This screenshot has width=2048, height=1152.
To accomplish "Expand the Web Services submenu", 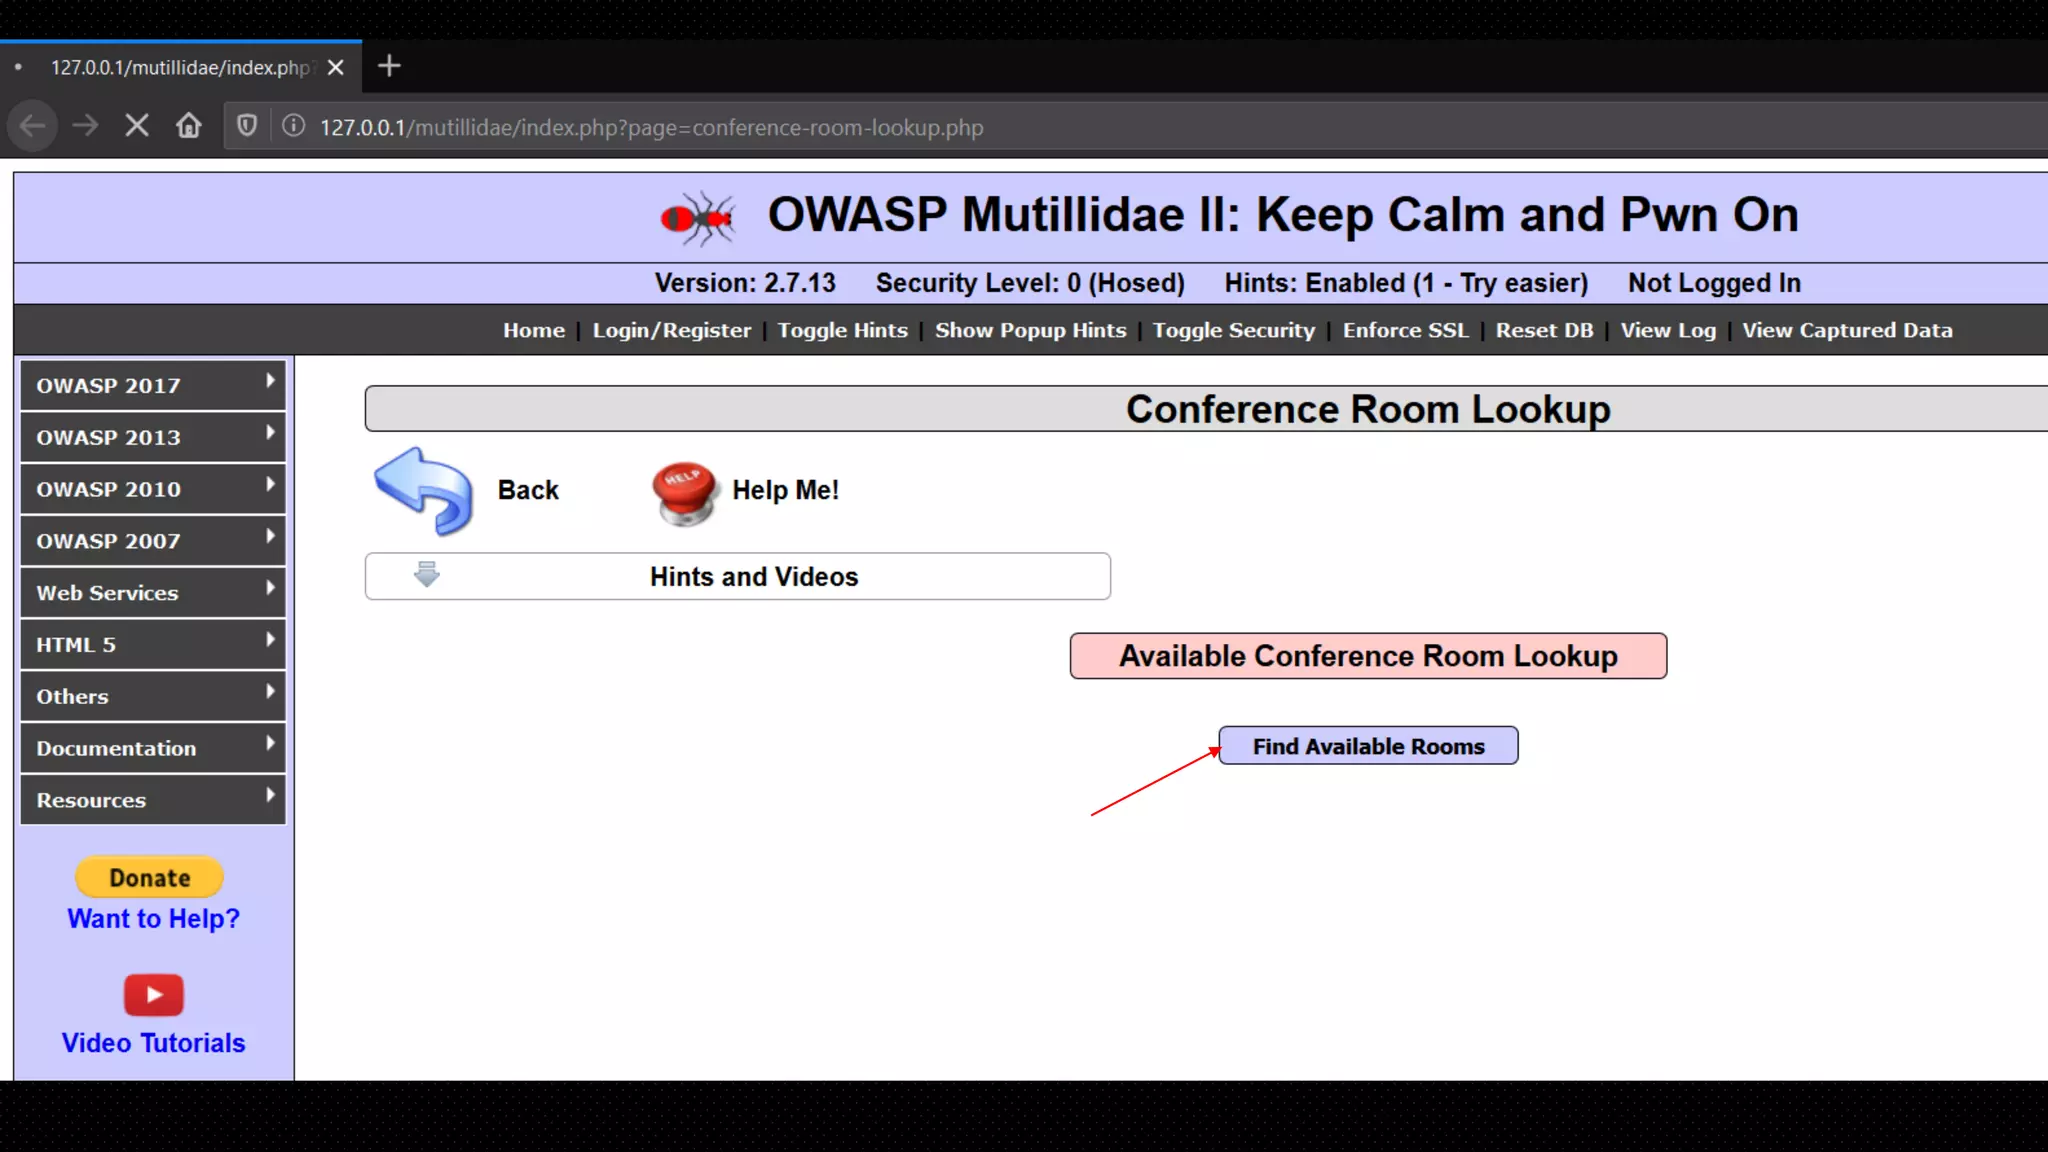I will tap(152, 593).
